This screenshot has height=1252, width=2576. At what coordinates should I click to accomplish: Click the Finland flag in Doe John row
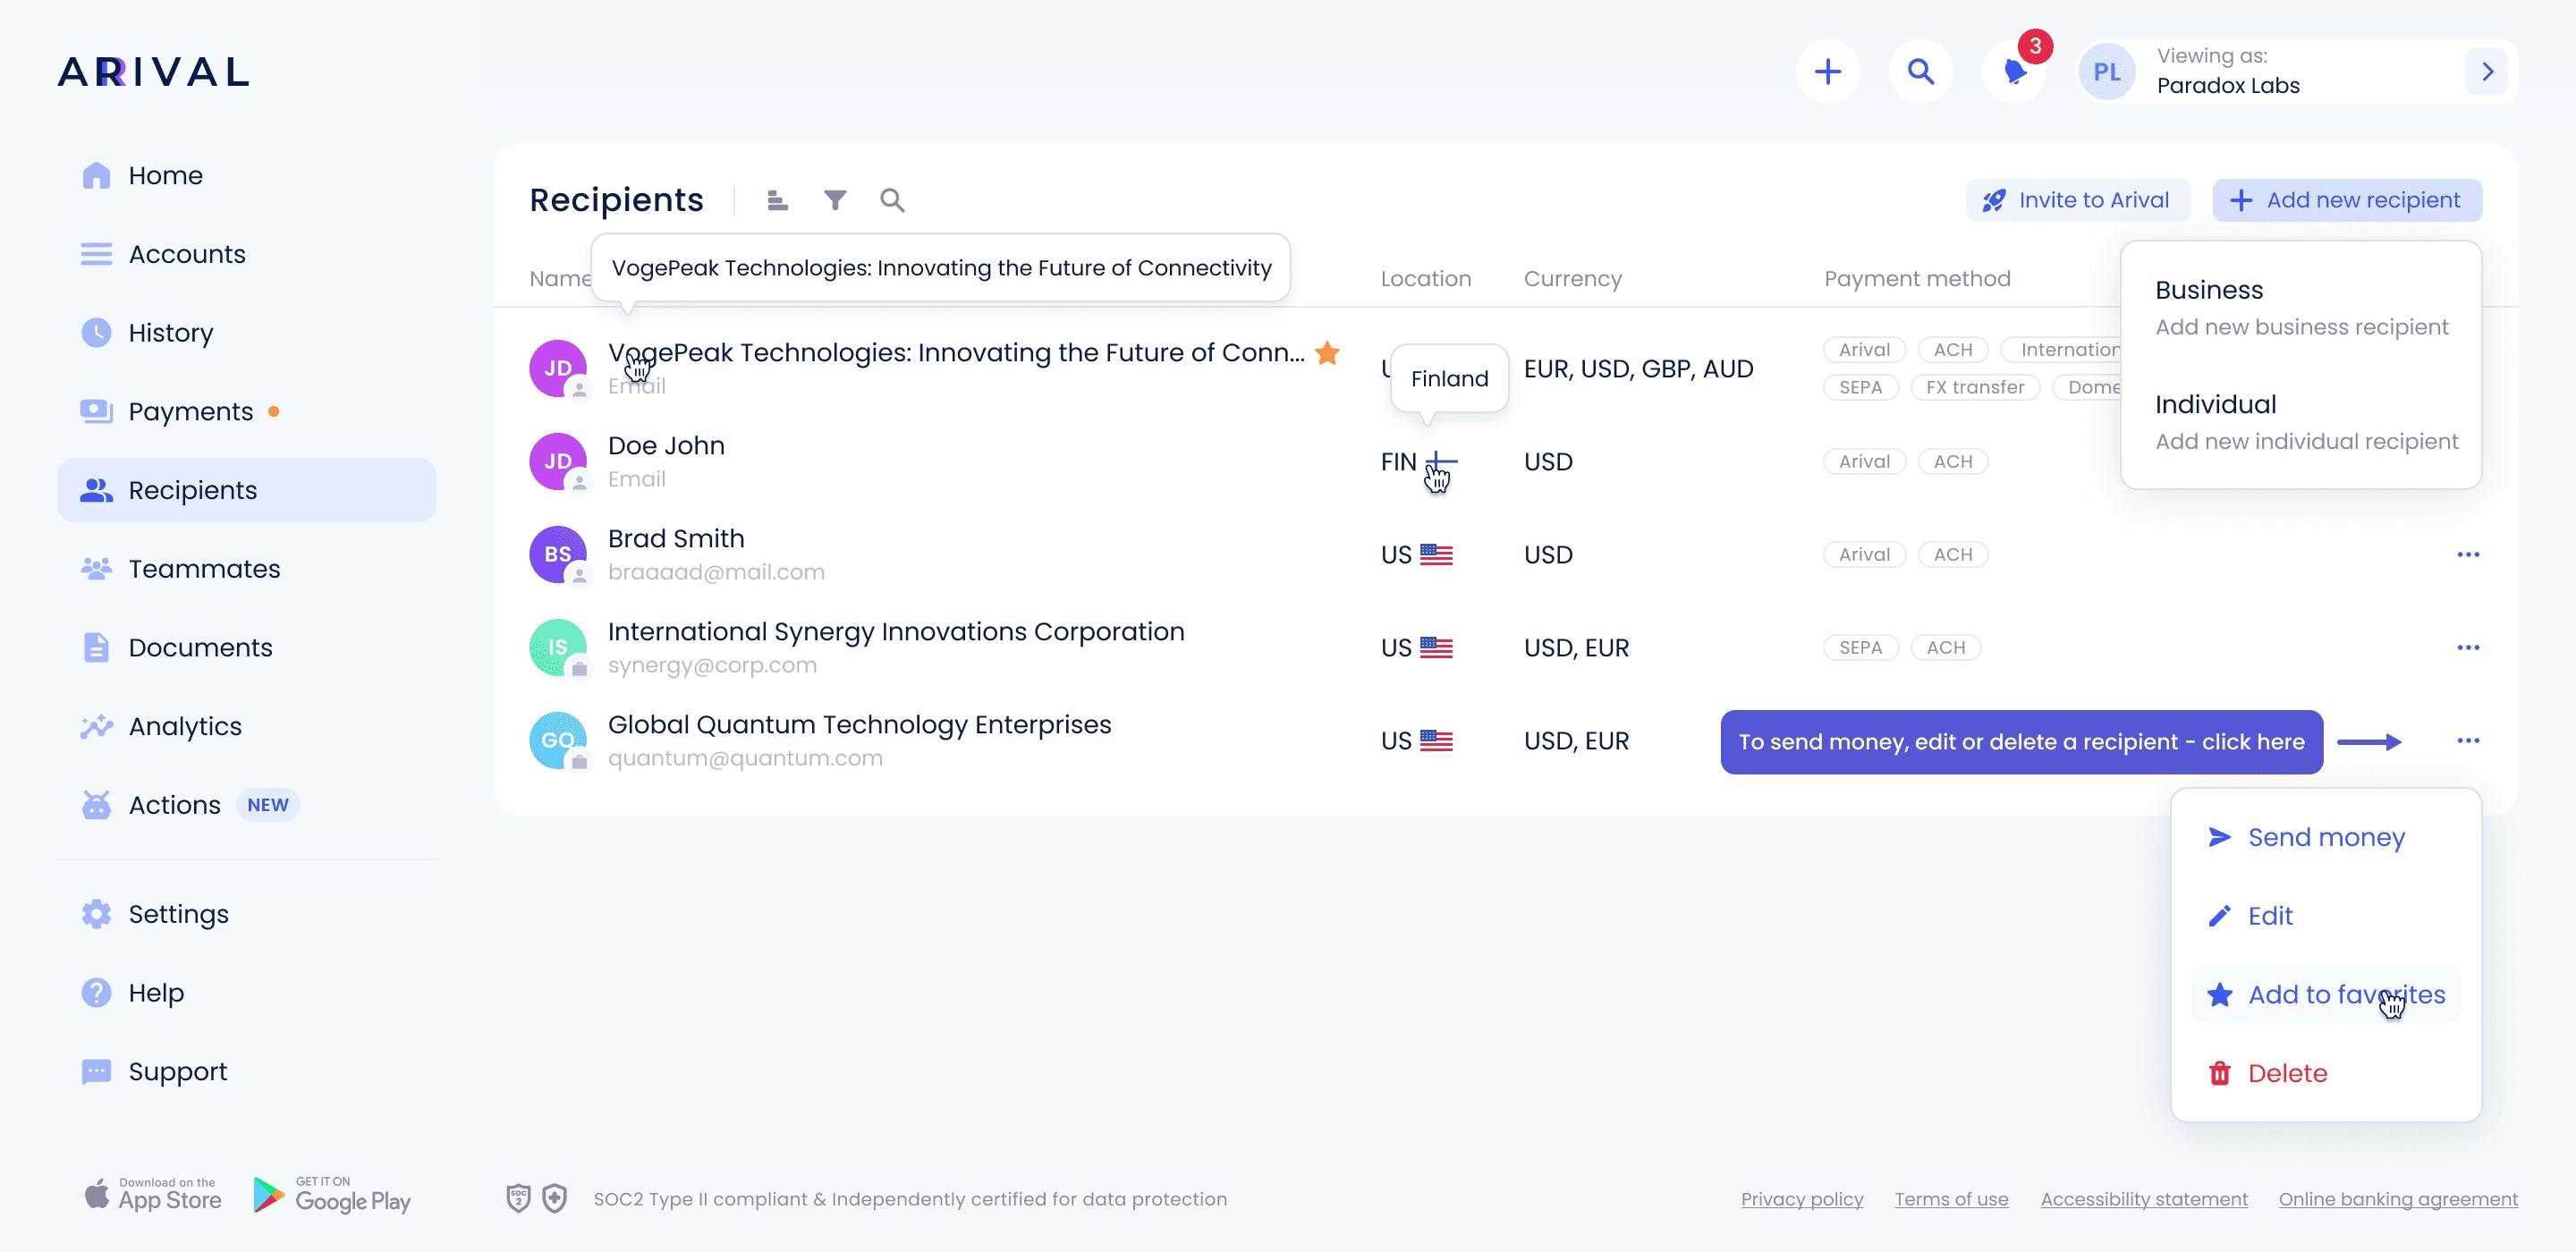click(1442, 462)
